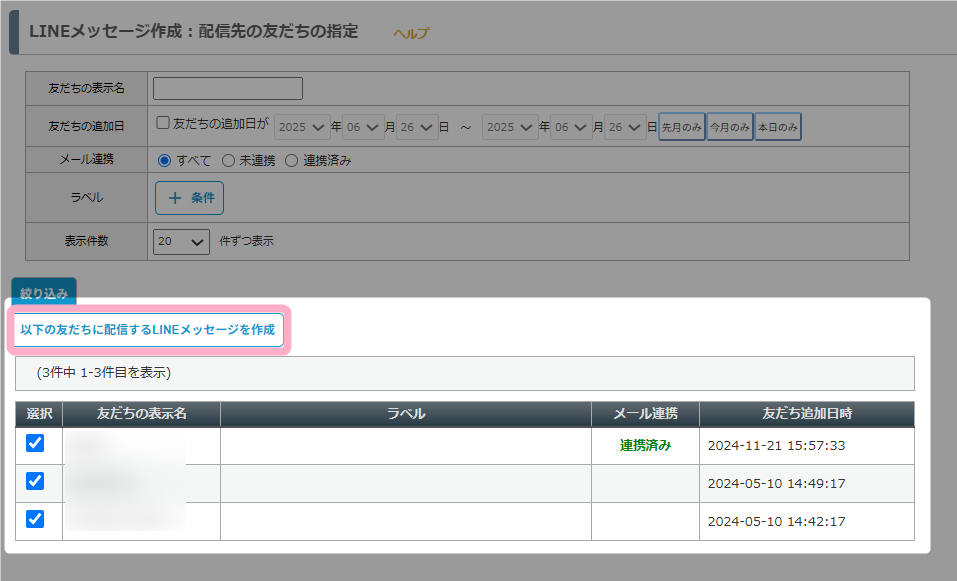Uncheck the row added 2024-11-21 15:57:33
The width and height of the screenshot is (957, 581).
point(35,443)
